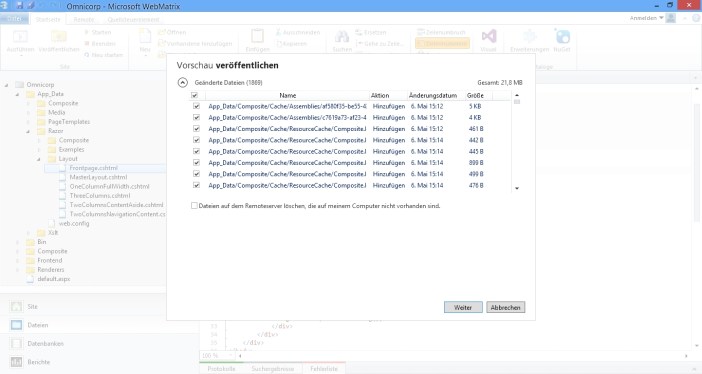The height and width of the screenshot is (374, 702).
Task: Click the Öffnen icon in the ribbon
Action: [162, 32]
